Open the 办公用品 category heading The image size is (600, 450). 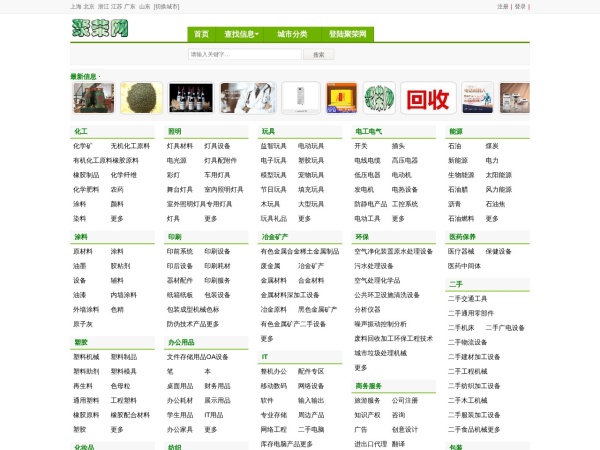(x=181, y=342)
